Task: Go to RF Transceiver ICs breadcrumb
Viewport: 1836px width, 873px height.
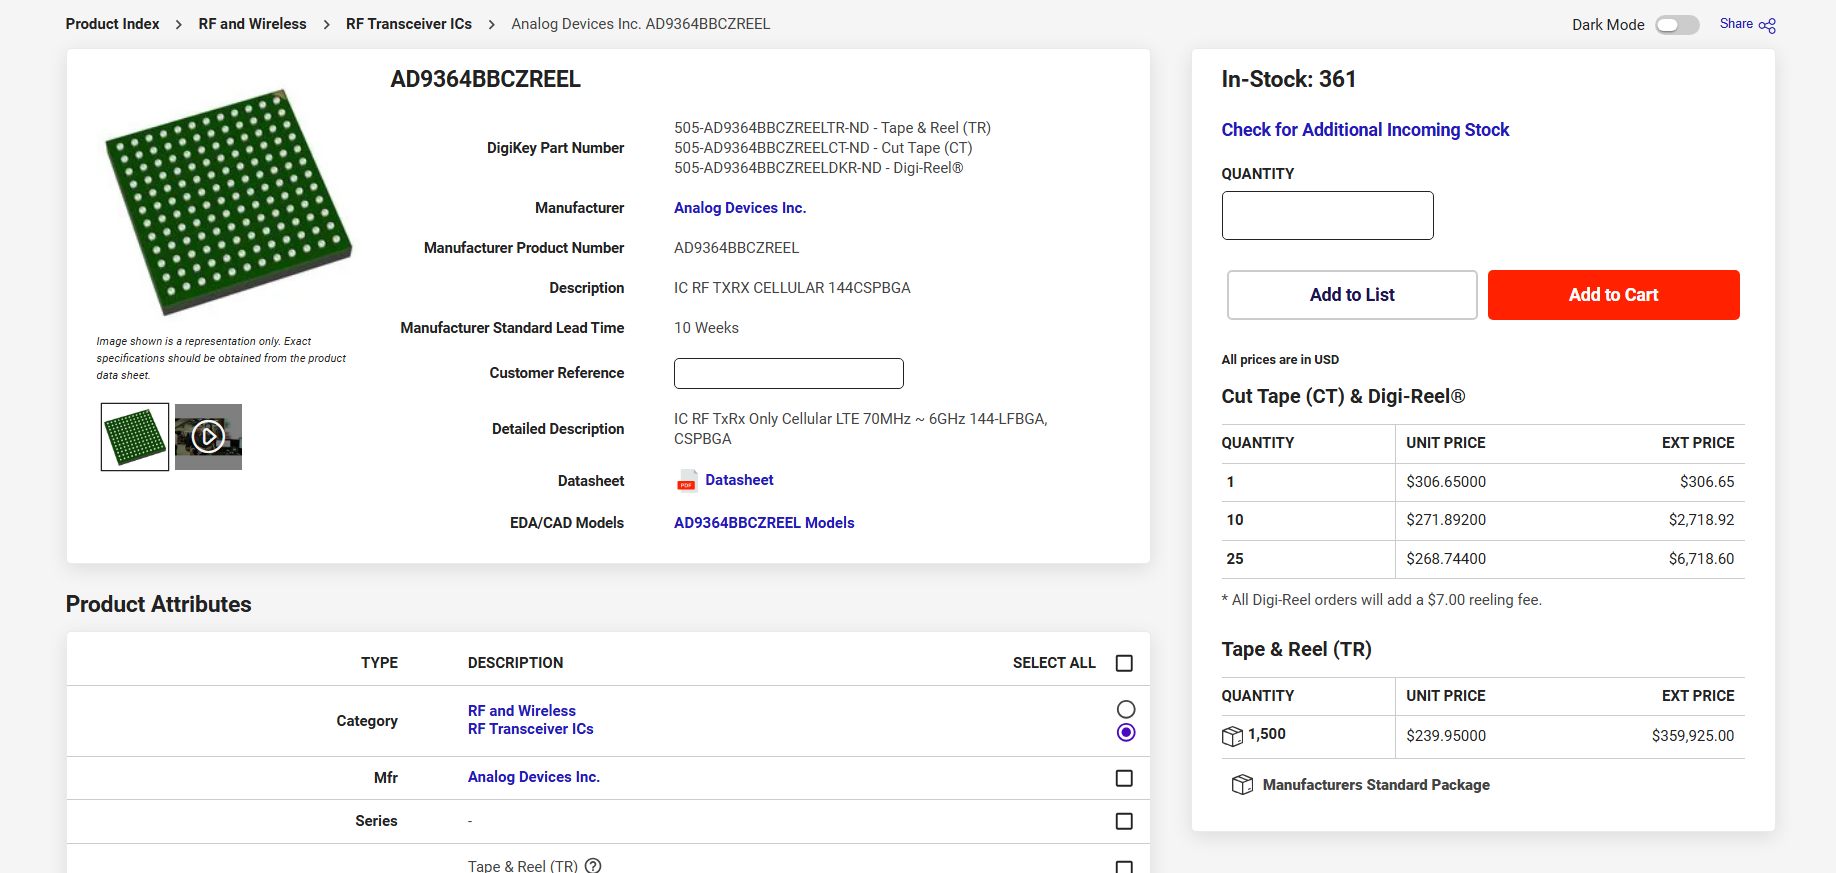Action: [409, 24]
